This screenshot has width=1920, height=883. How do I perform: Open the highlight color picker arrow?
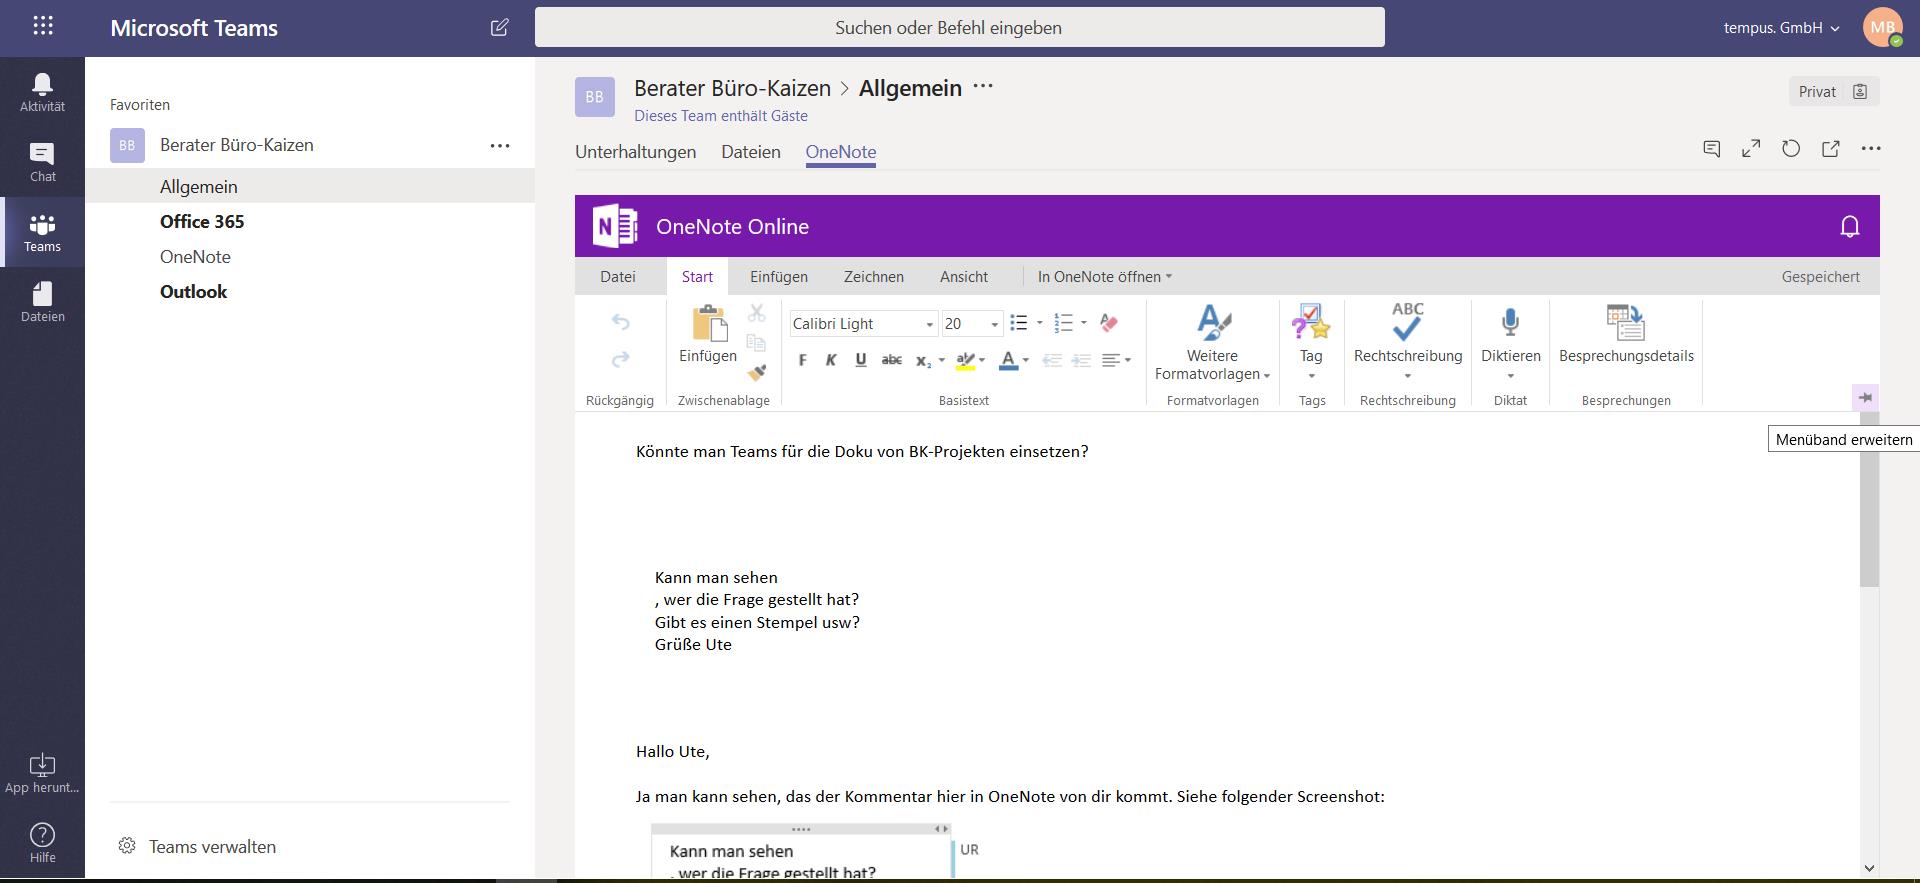[x=982, y=360]
